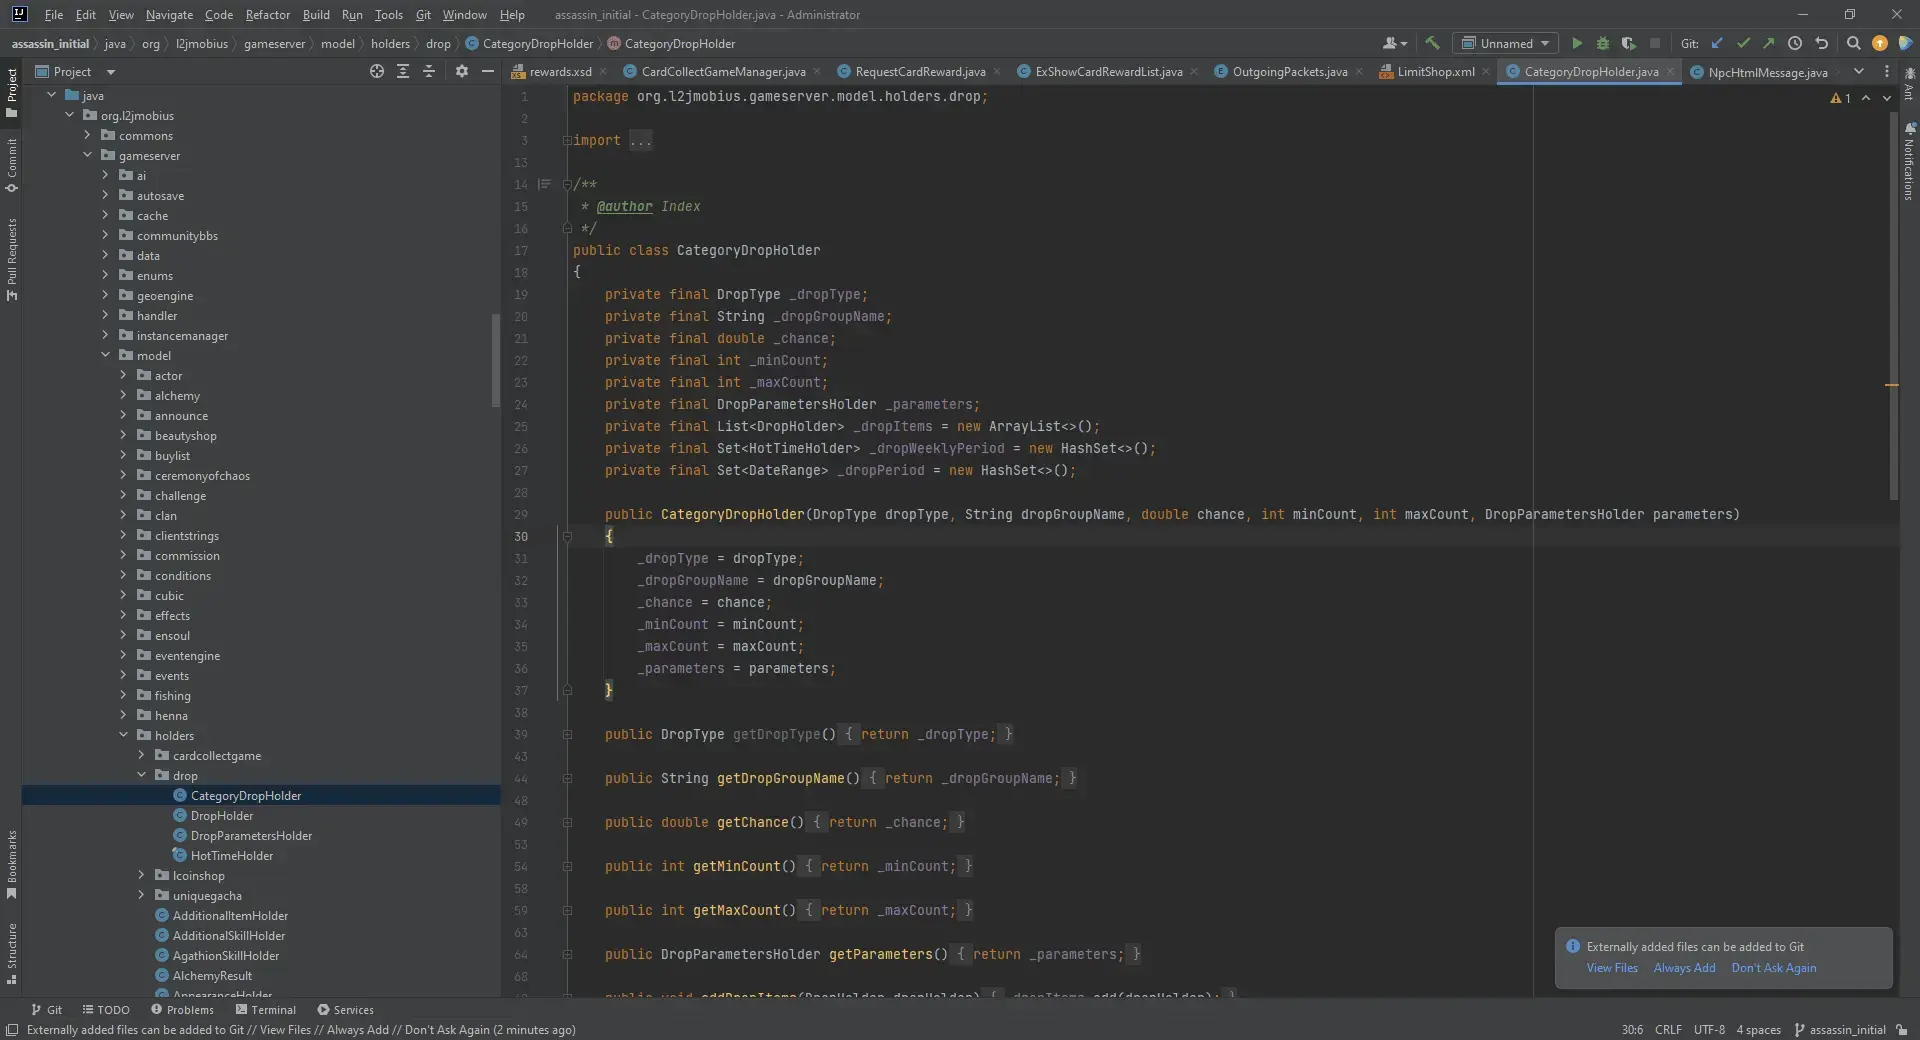This screenshot has height=1040, width=1920.
Task: Open the Bookmarks tool window
Action: (11, 864)
